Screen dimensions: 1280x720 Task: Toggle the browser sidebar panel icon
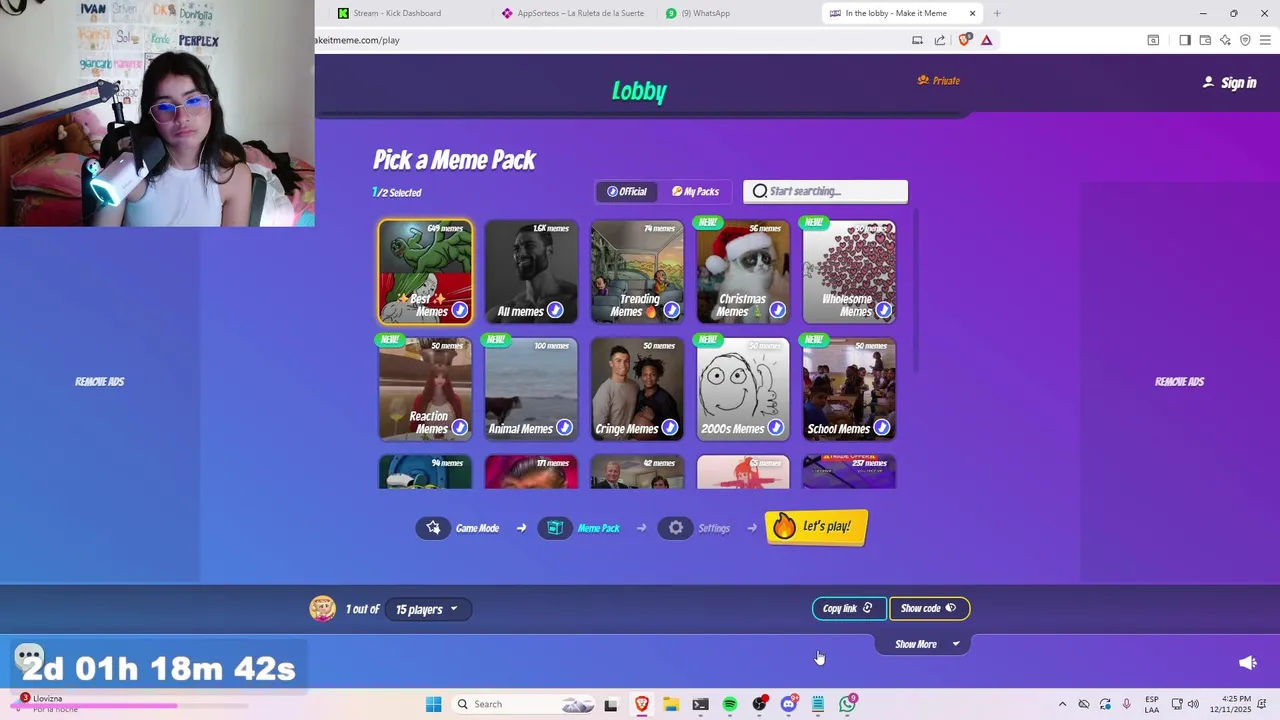pos(1185,40)
